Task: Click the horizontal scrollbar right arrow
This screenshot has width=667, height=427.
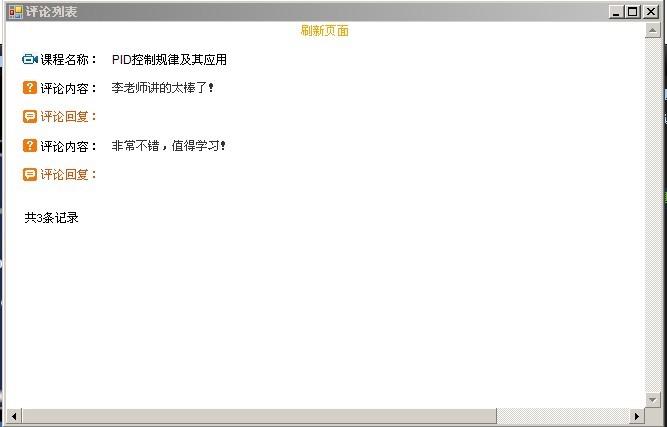Action: [x=637, y=415]
